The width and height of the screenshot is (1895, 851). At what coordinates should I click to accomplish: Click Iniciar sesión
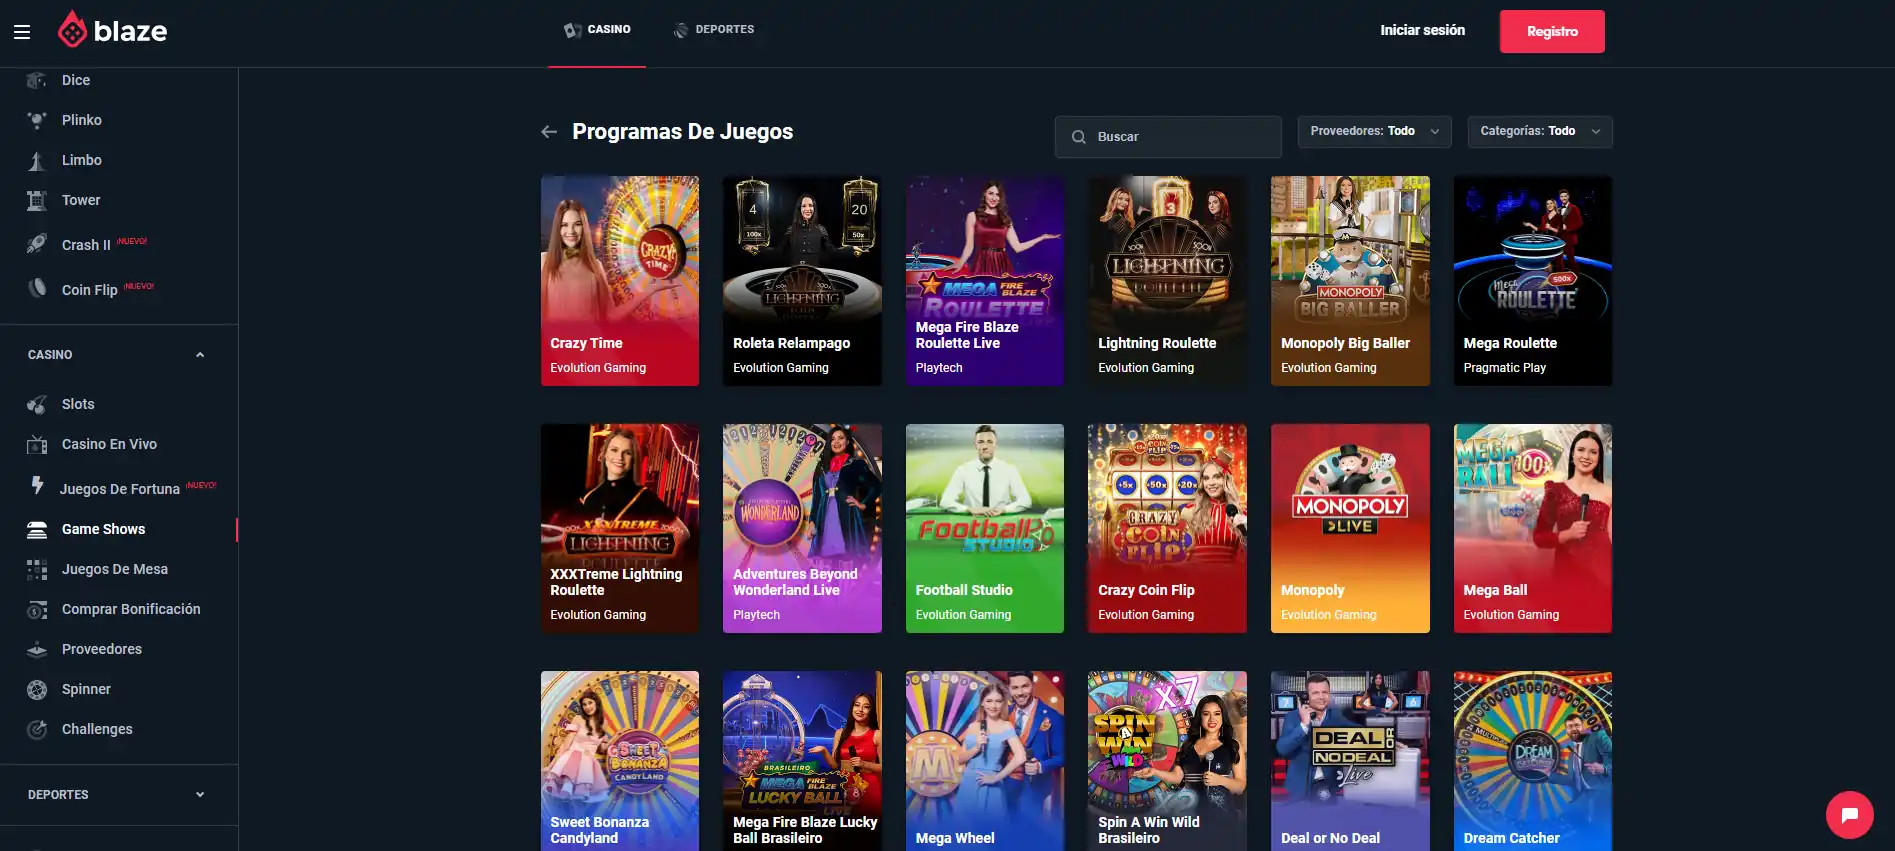[x=1422, y=30]
